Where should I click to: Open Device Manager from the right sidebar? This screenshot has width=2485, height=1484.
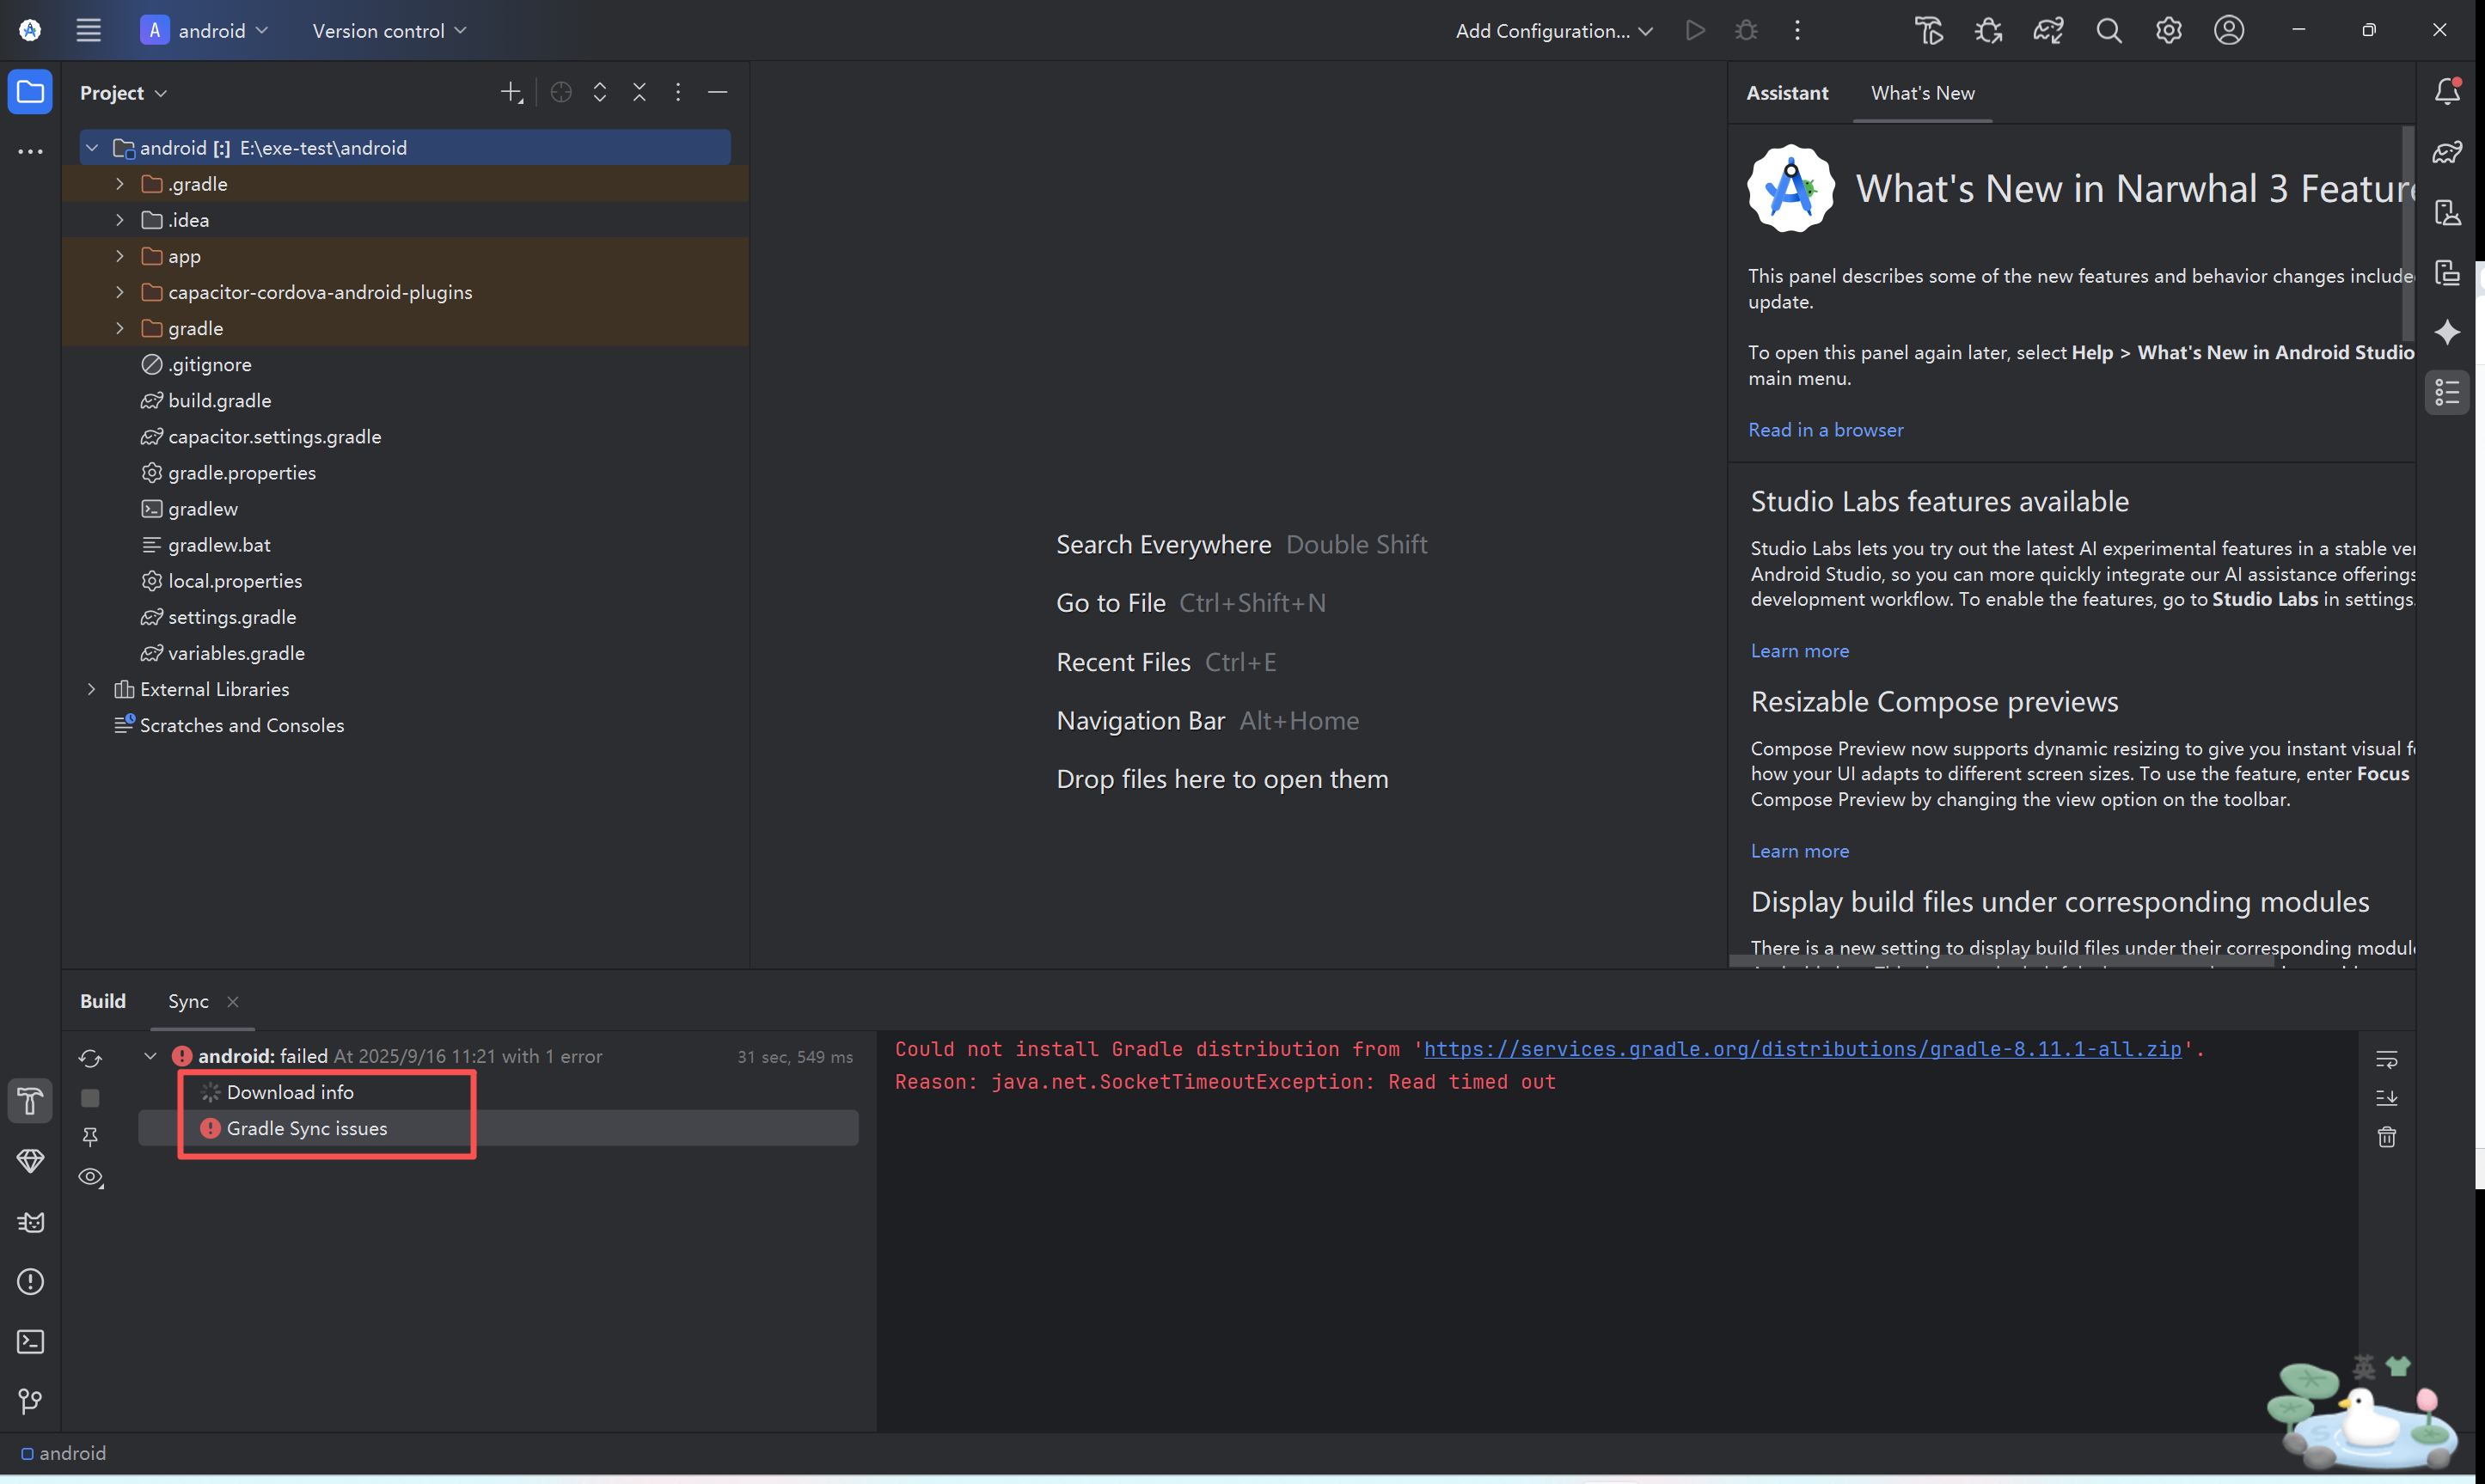pyautogui.click(x=2448, y=213)
